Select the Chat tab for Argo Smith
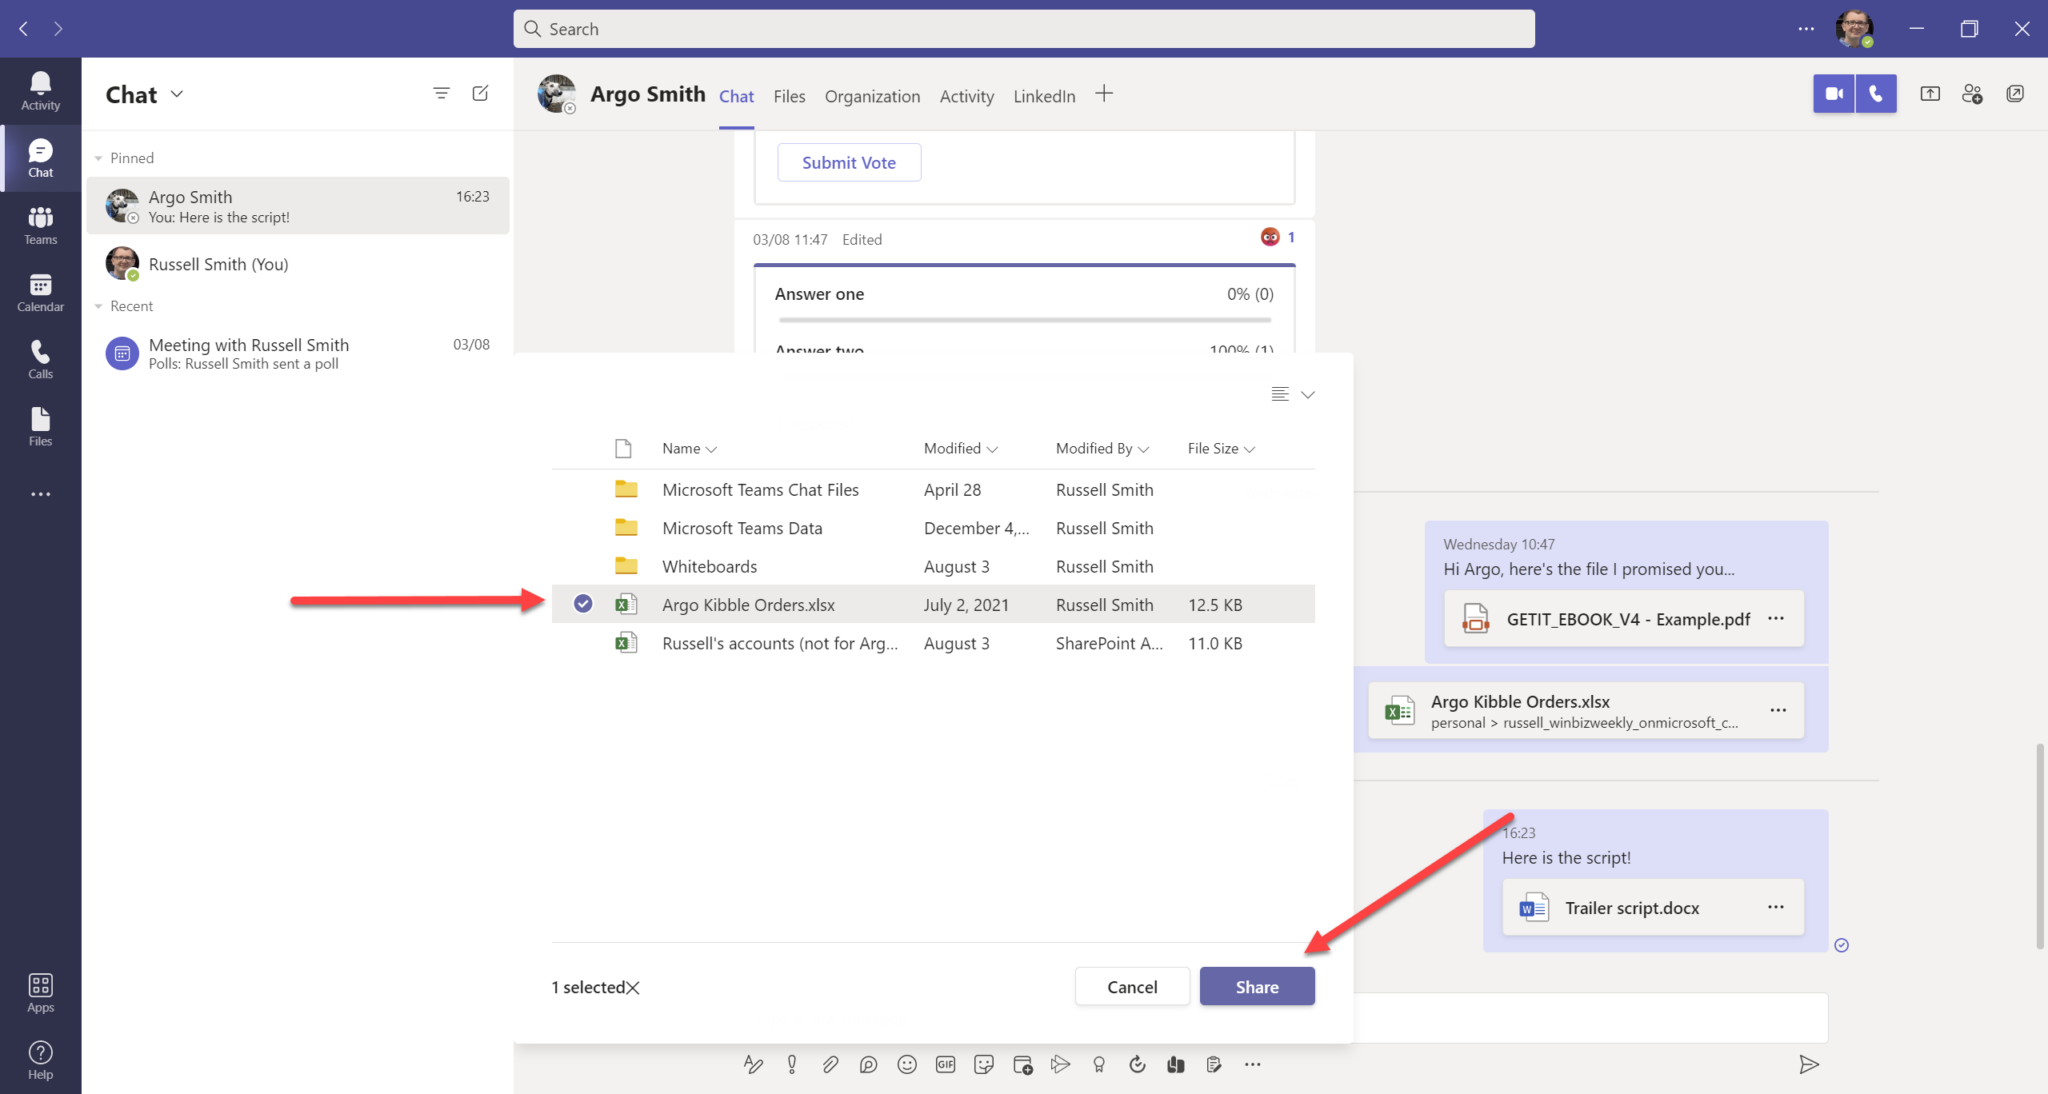The image size is (2048, 1094). [736, 96]
